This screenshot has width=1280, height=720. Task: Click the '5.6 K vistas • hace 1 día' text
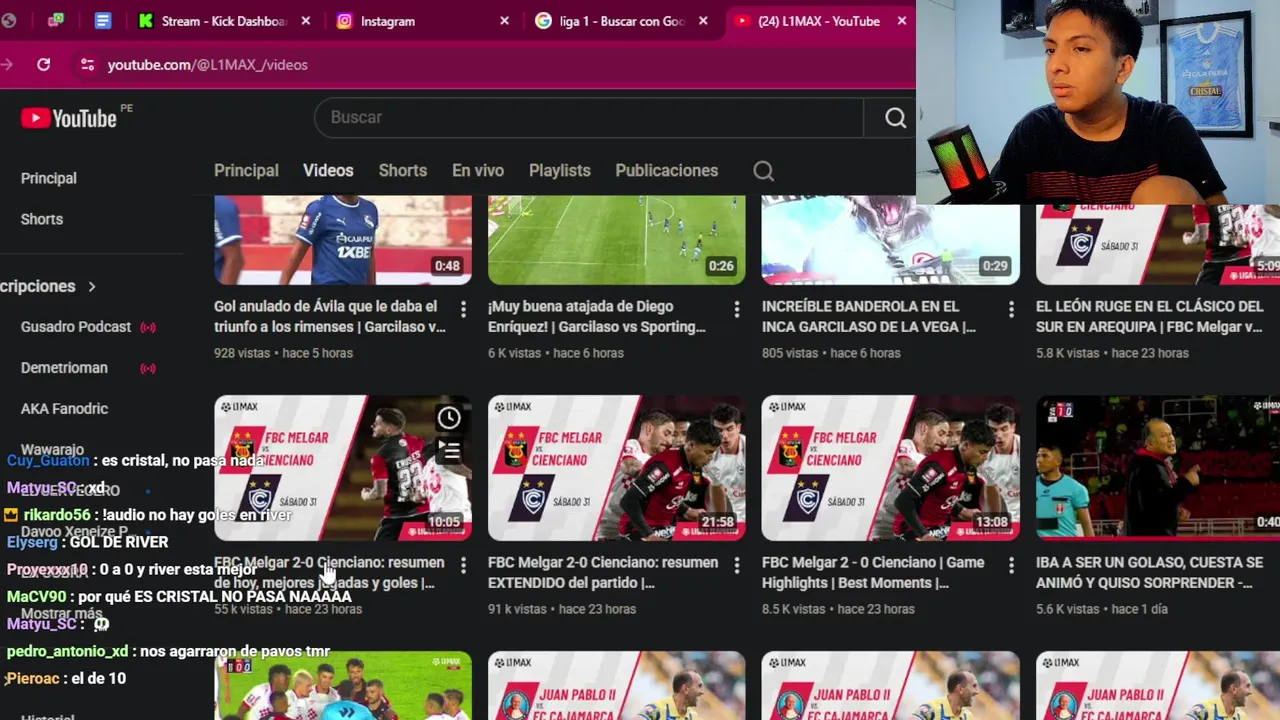coord(1102,609)
